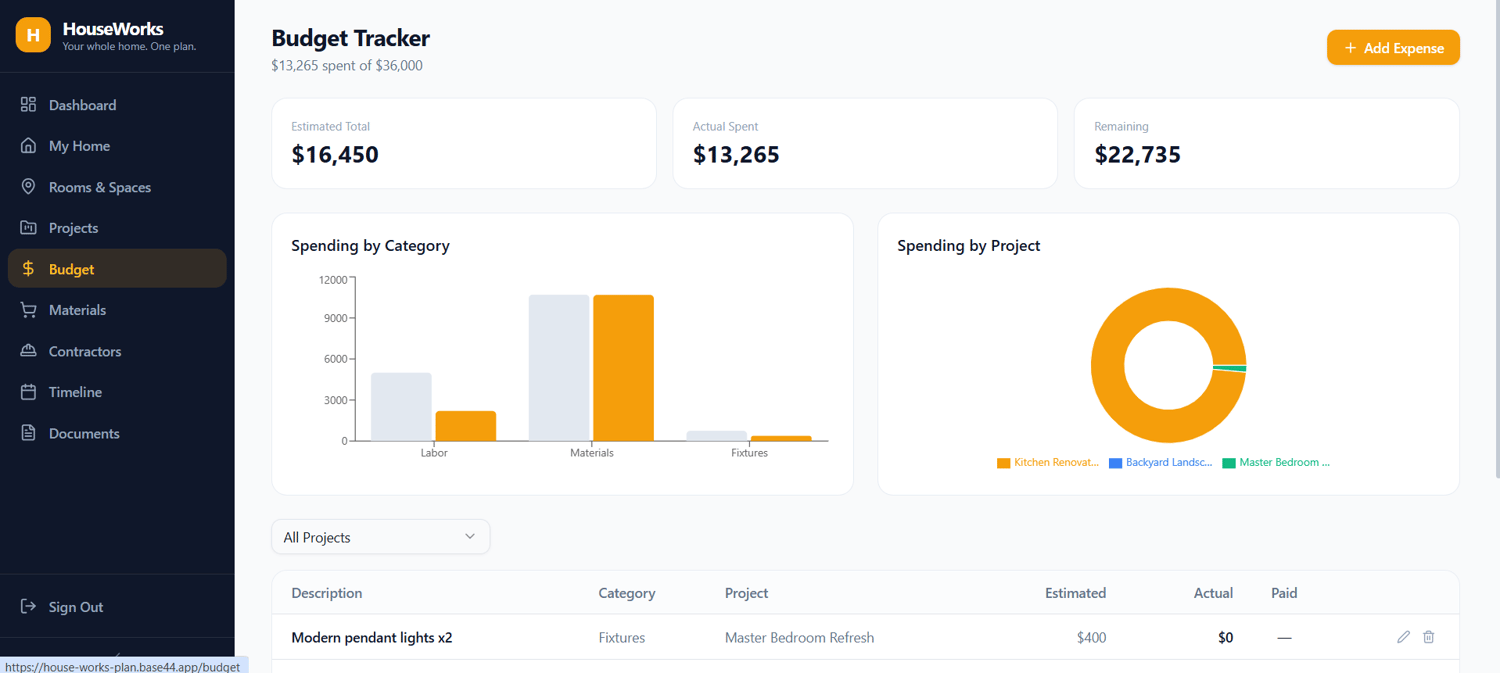Click the Contractors hard hat icon
The image size is (1500, 673).
pyautogui.click(x=28, y=351)
